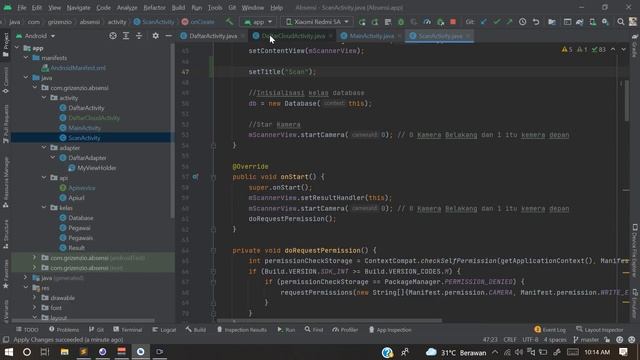This screenshot has height=360, width=640.
Task: Collapse the app module node
Action: (17, 48)
